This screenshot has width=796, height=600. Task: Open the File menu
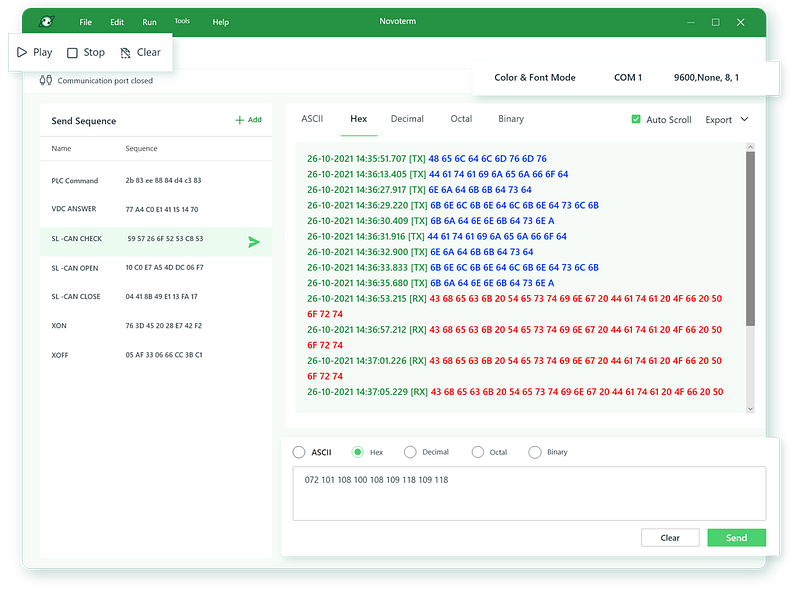tap(85, 22)
